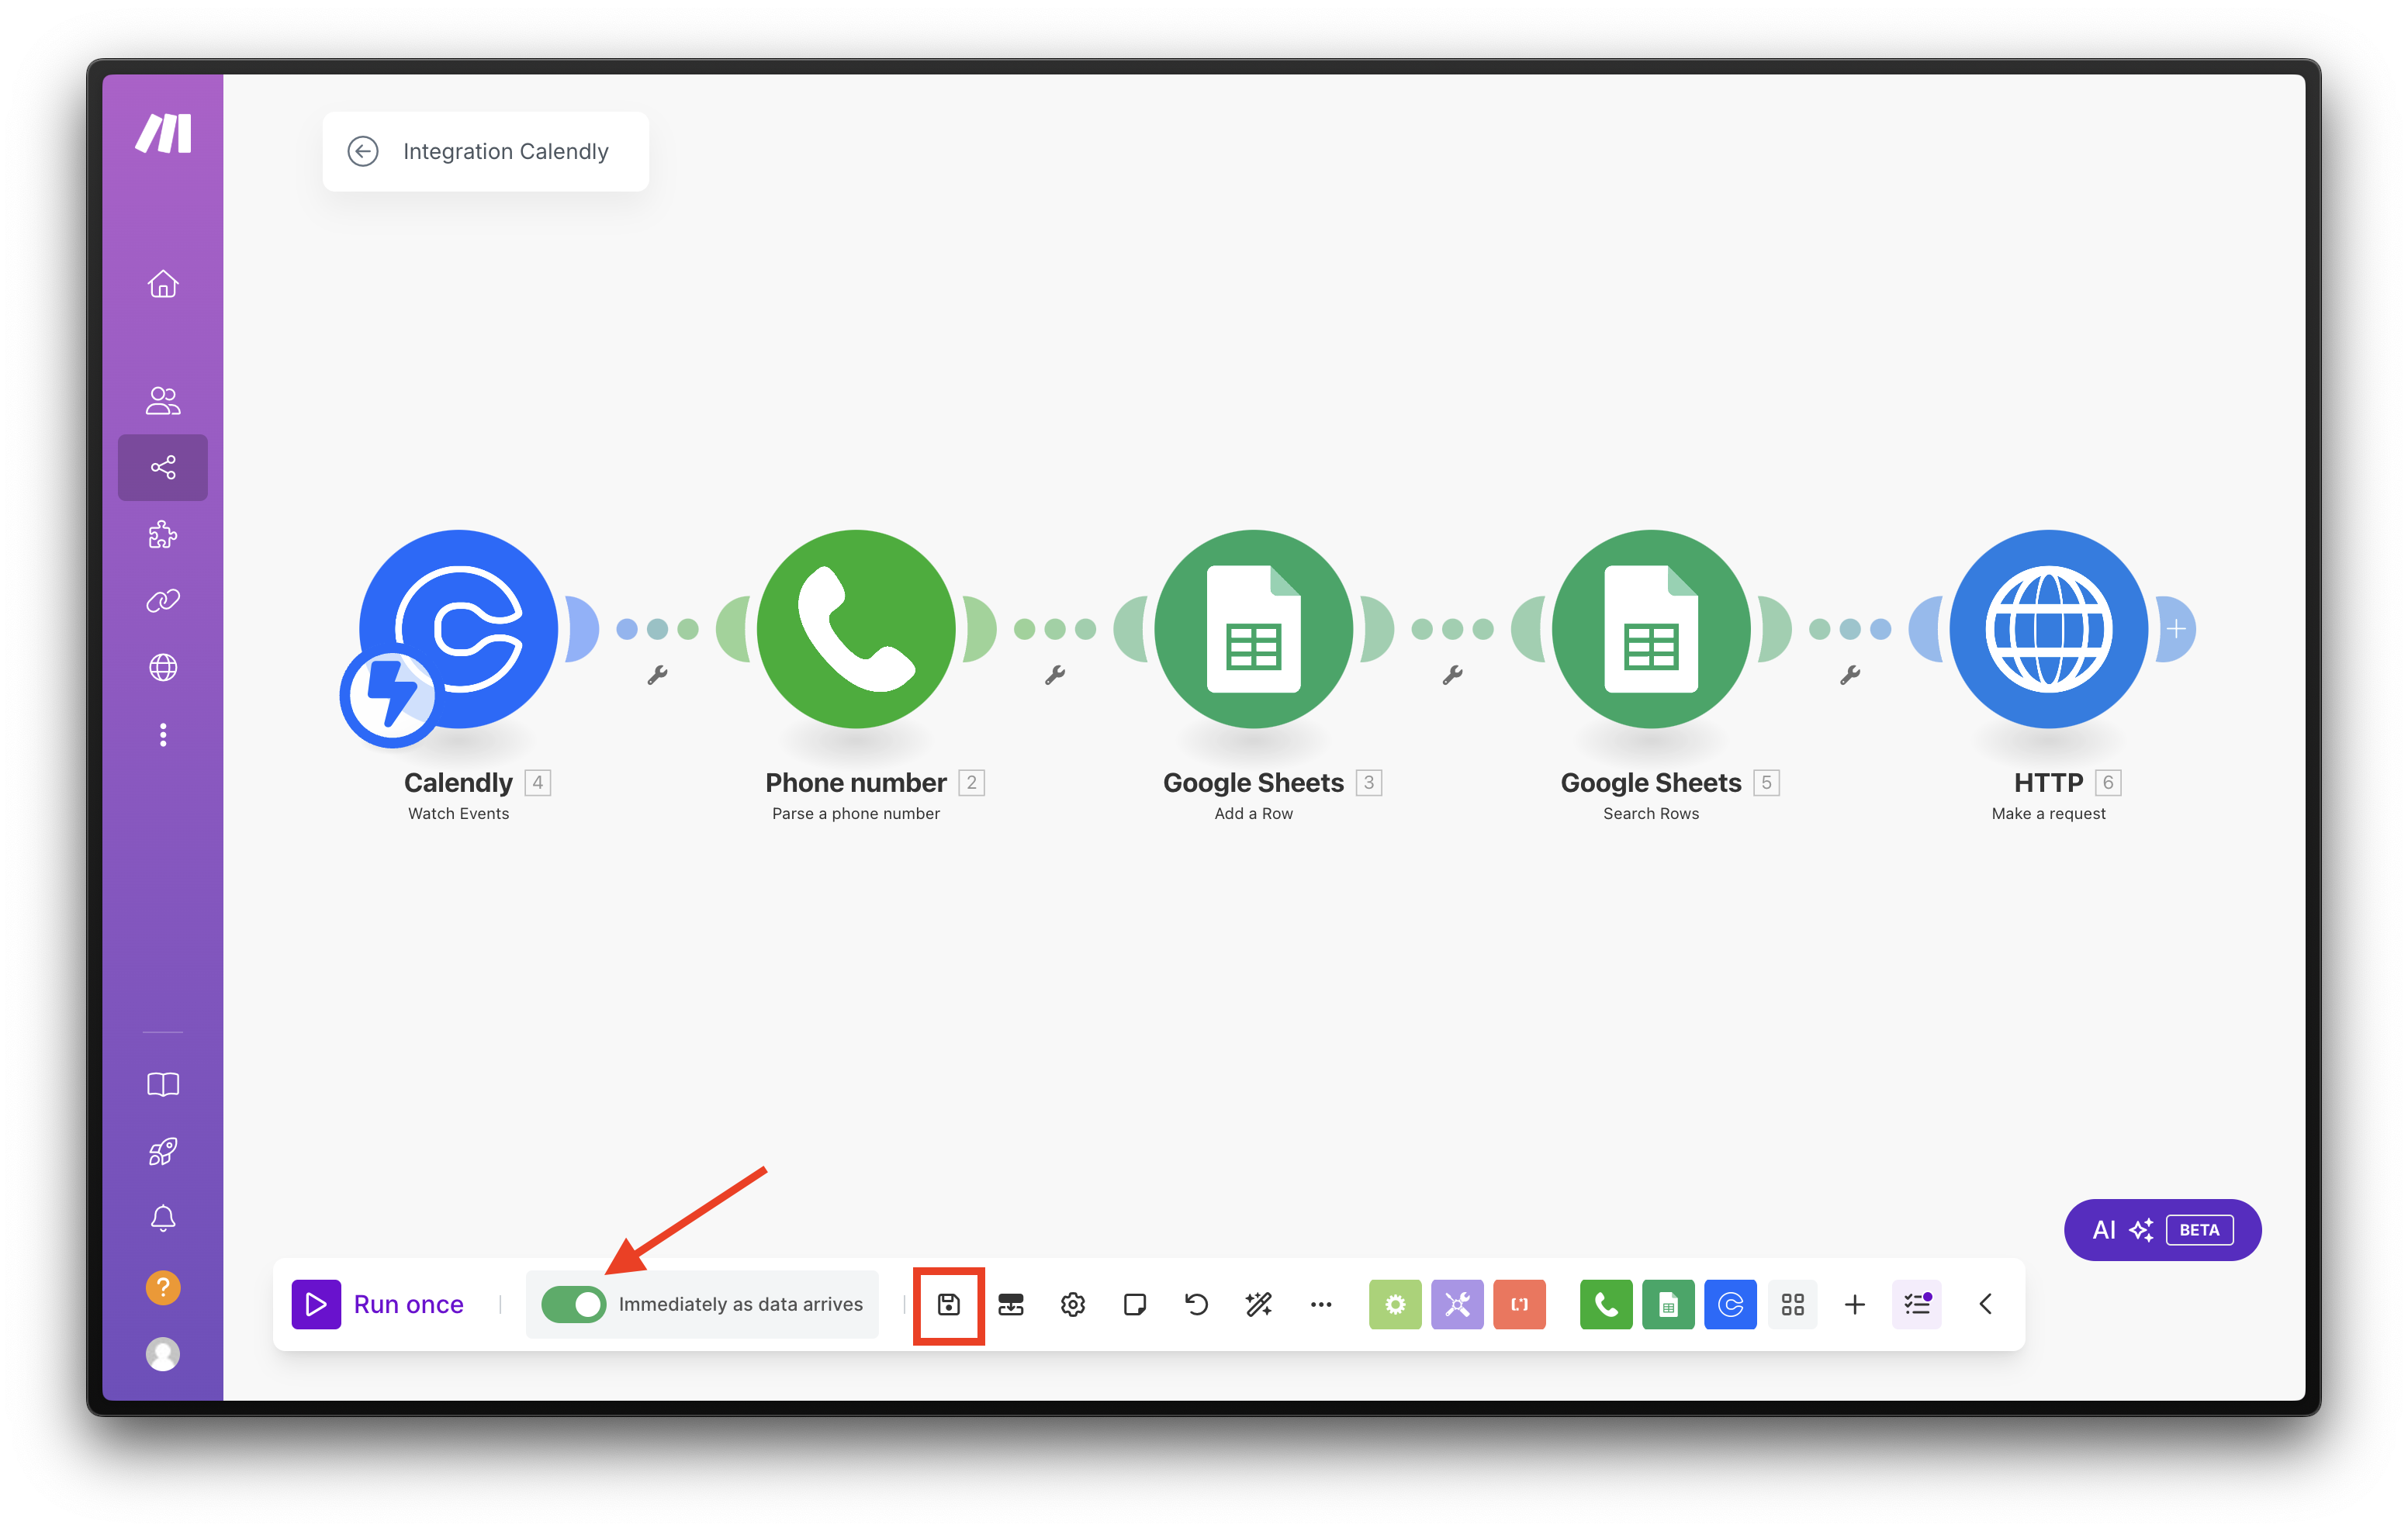Open Home in the left sidebar

pyautogui.click(x=163, y=284)
